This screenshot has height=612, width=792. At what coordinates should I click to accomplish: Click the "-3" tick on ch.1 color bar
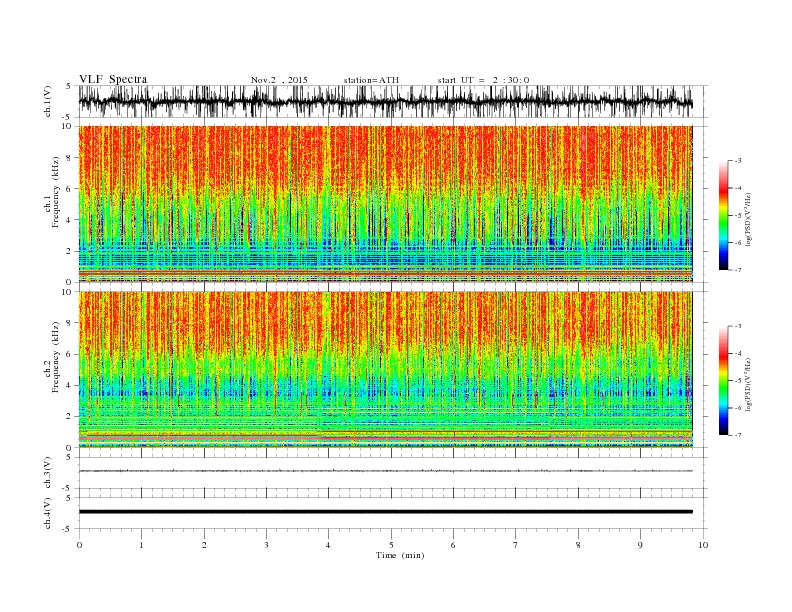click(738, 161)
